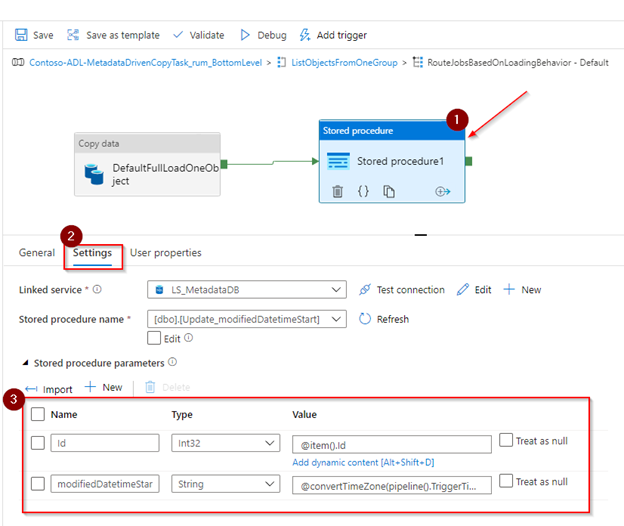Image resolution: width=624 pixels, height=526 pixels.
Task: Delete Stored procedure1 with trash icon
Action: 337,192
